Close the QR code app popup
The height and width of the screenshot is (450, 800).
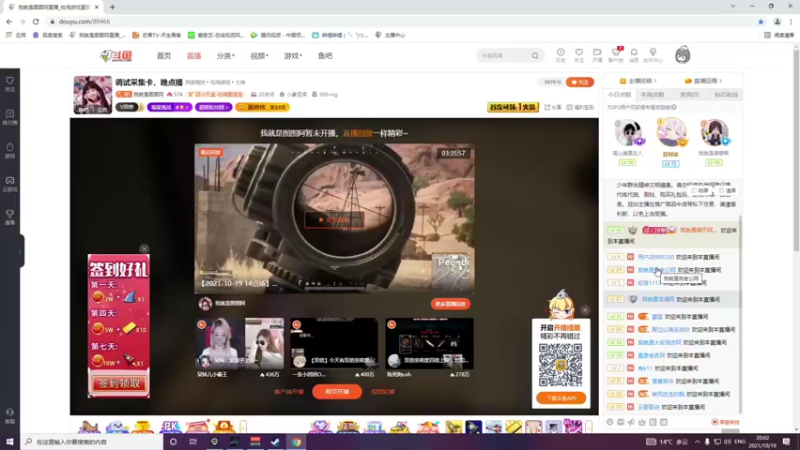[x=585, y=310]
